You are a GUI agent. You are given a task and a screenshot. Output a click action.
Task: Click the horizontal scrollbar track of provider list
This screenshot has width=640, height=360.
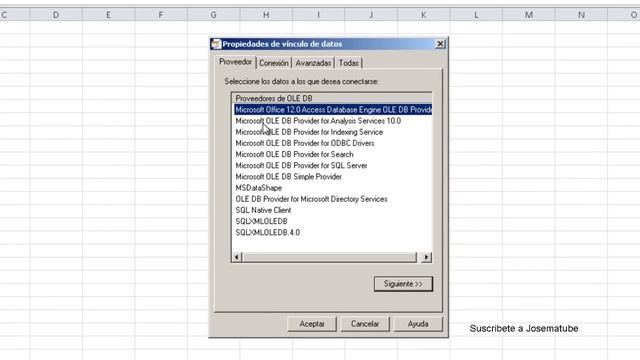tap(330, 257)
